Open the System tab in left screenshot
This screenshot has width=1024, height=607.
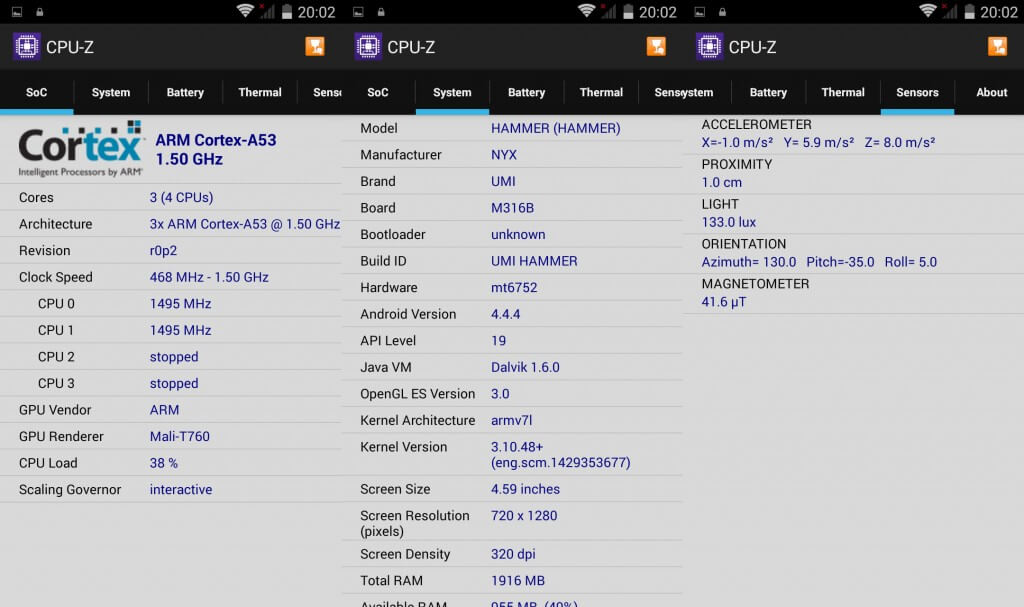[111, 92]
